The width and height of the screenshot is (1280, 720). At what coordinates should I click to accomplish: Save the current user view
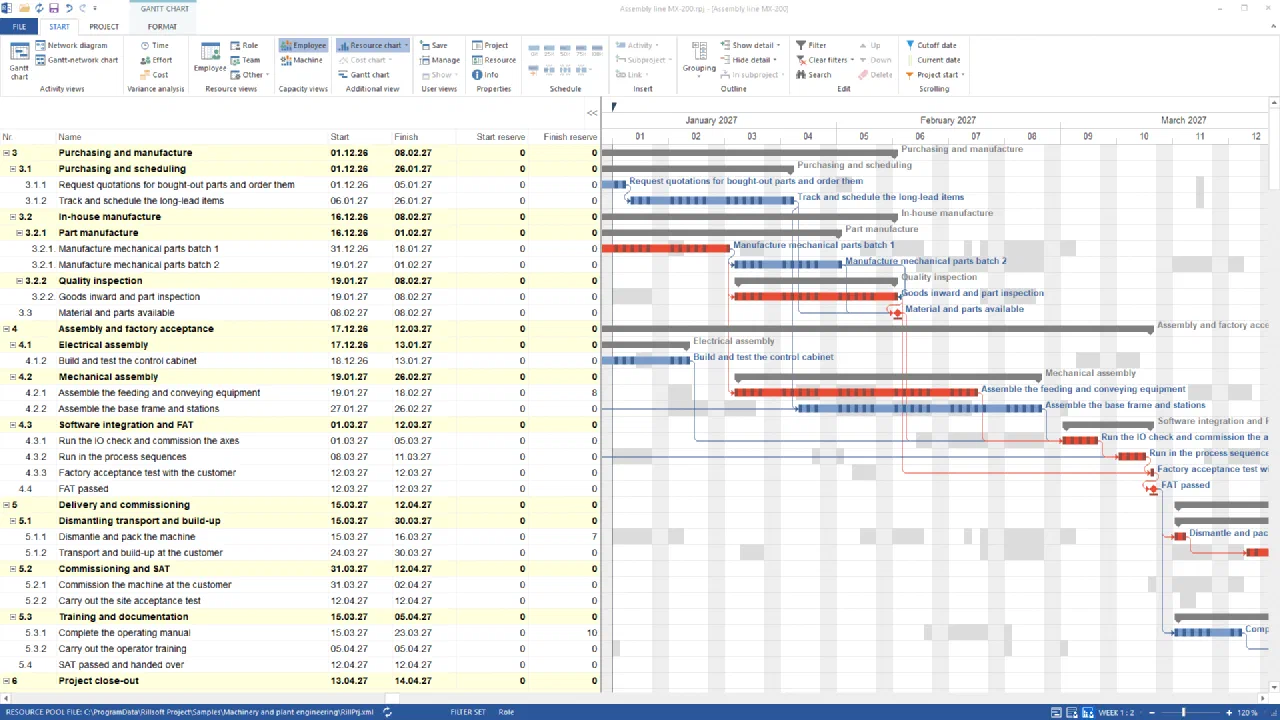434,45
